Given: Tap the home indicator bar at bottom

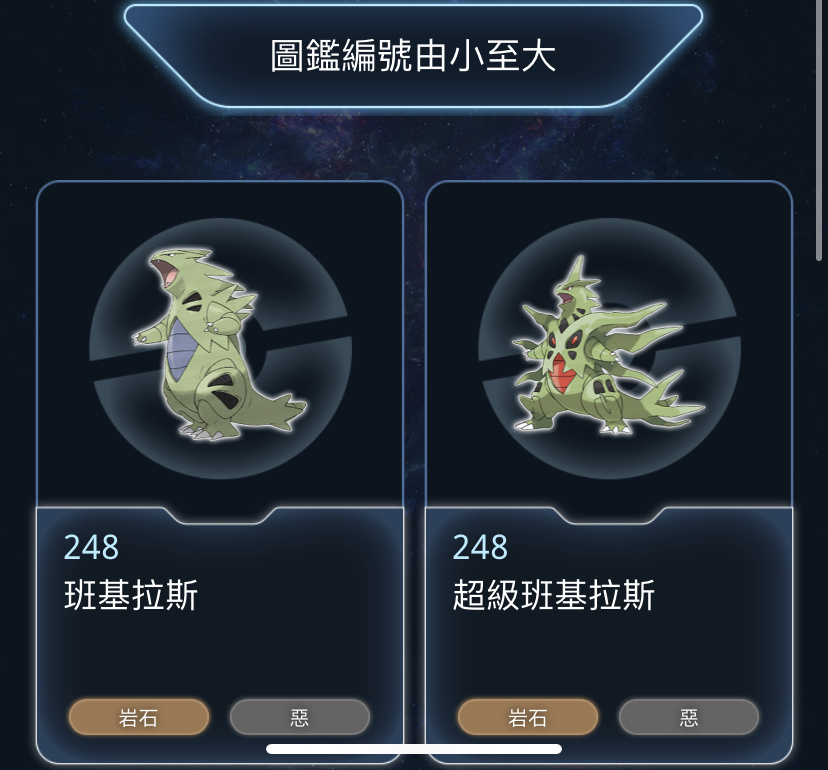Looking at the screenshot, I should click(x=414, y=749).
